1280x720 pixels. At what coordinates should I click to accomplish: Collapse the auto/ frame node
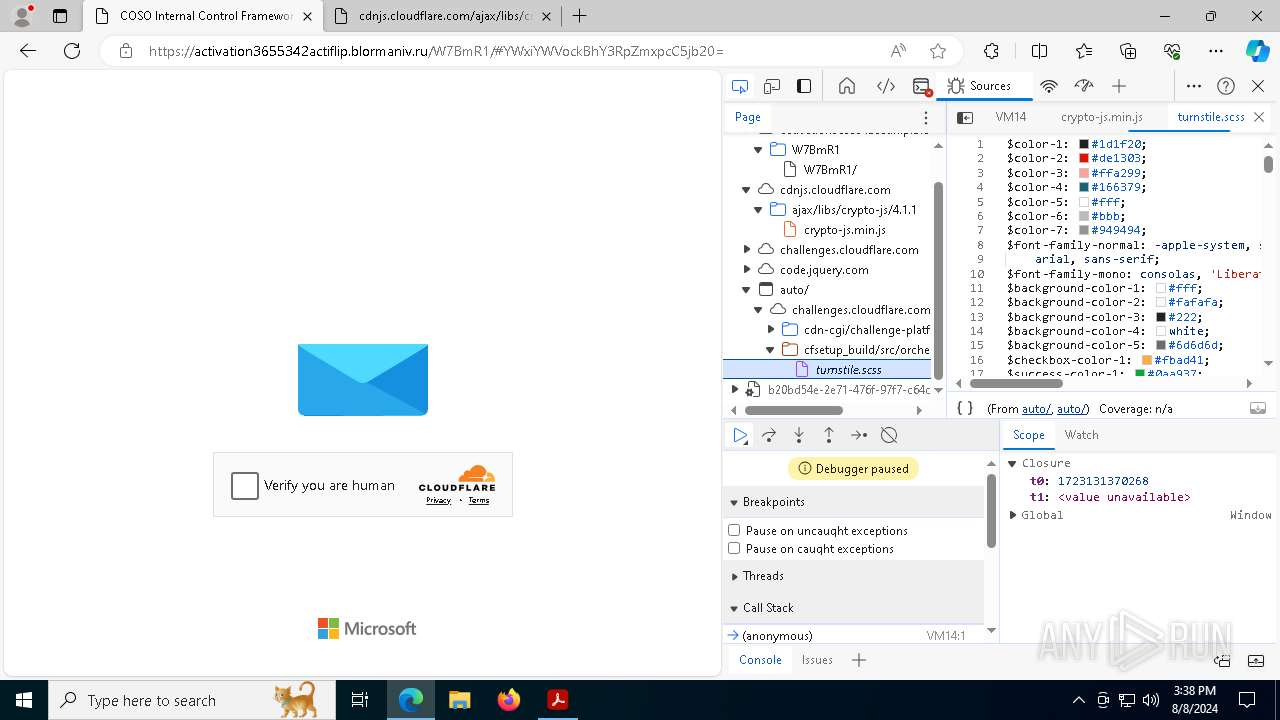(746, 290)
